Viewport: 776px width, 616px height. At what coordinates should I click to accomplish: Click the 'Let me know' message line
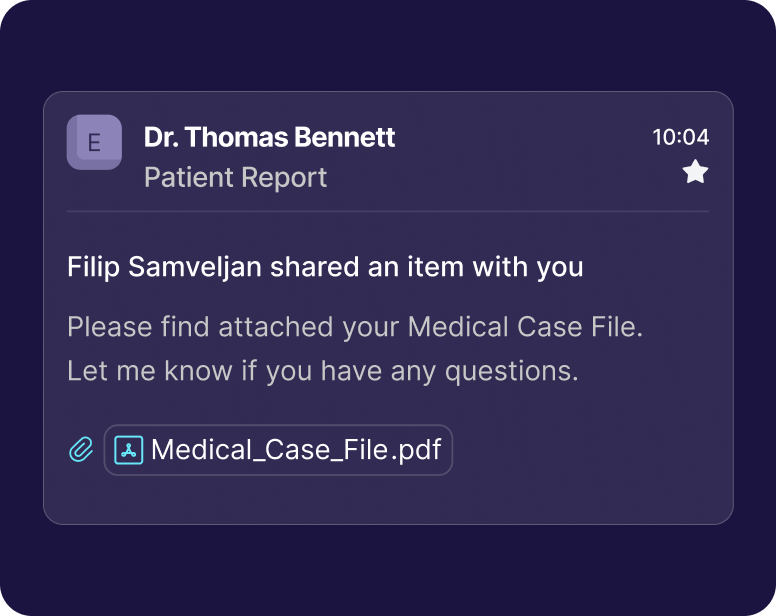click(x=323, y=371)
